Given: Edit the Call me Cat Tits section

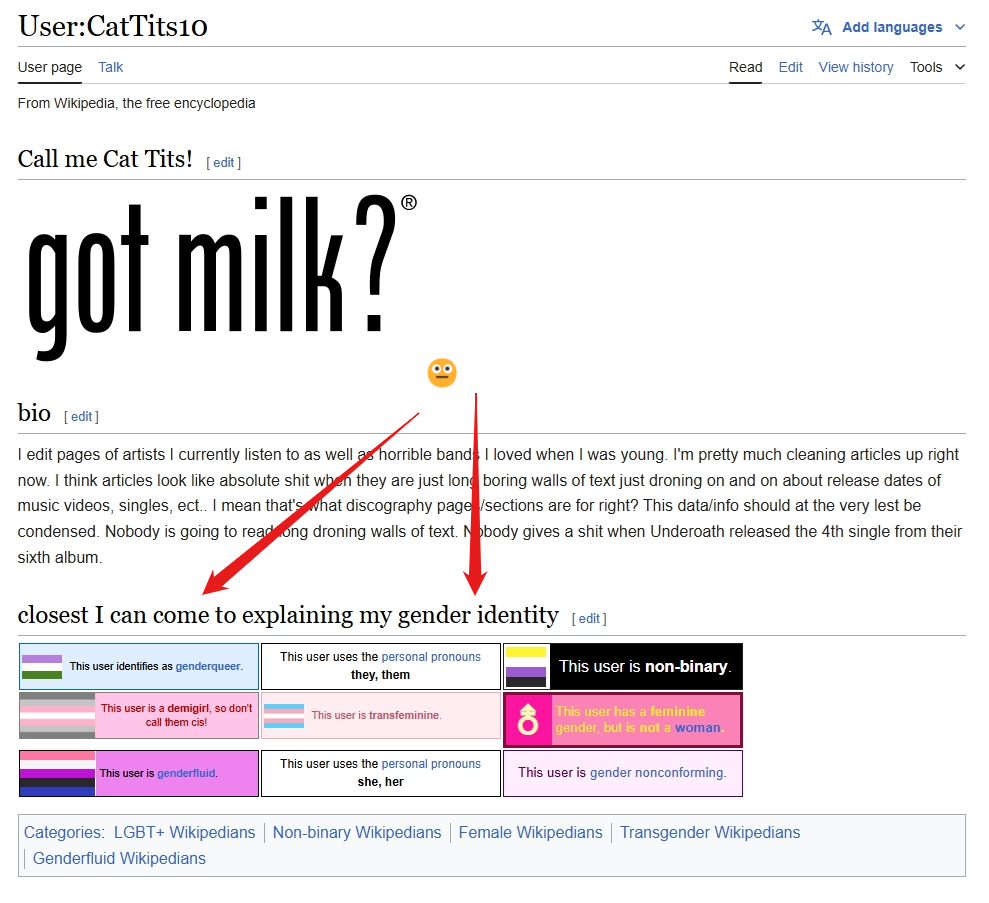Looking at the screenshot, I should coord(223,162).
